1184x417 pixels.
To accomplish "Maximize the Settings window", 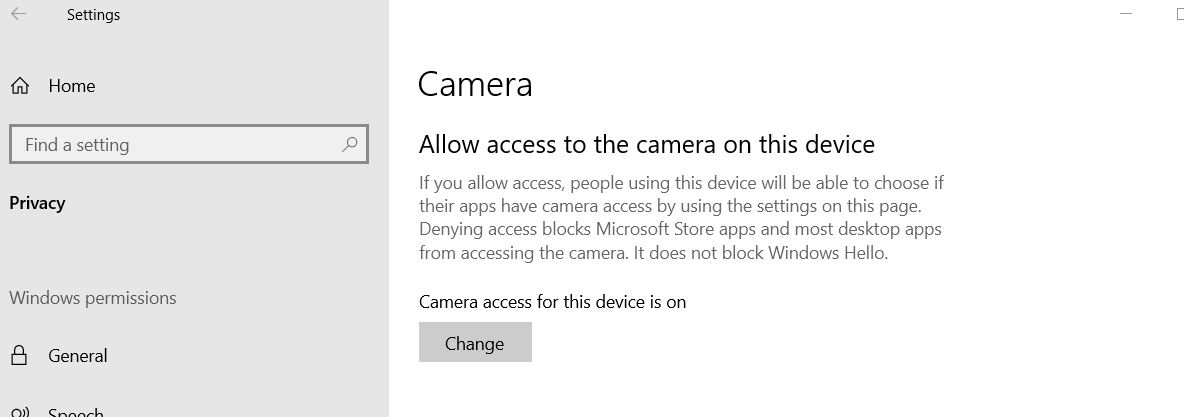I will coord(1179,14).
